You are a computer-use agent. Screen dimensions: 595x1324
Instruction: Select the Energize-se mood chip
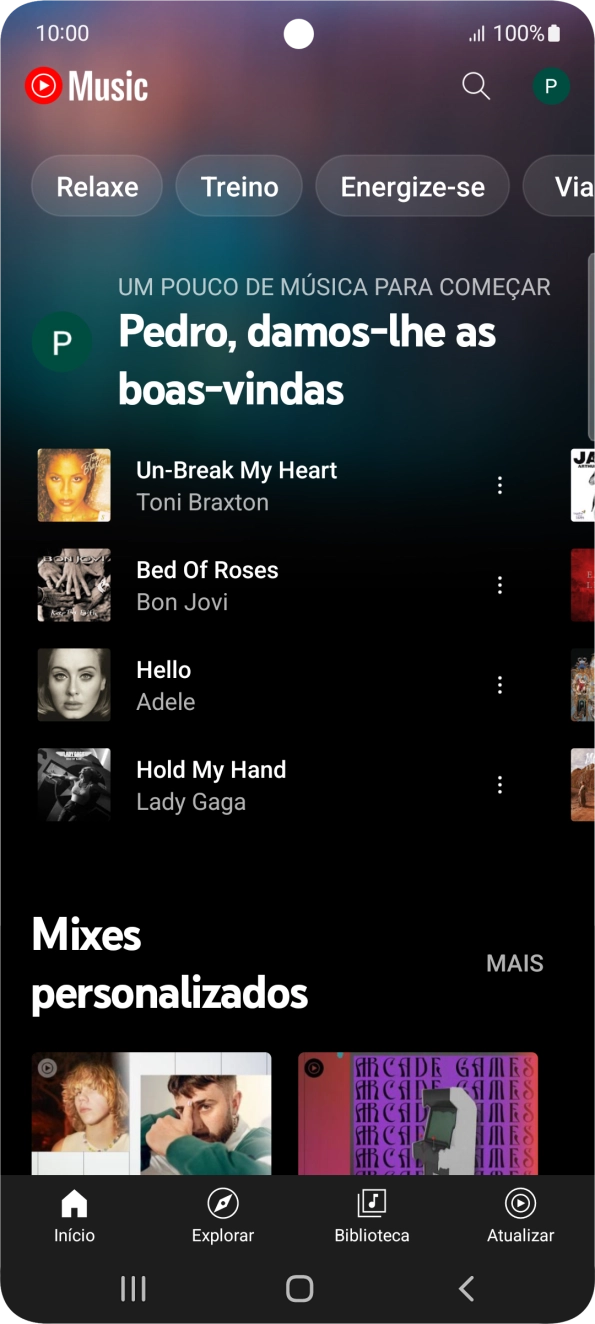click(413, 186)
